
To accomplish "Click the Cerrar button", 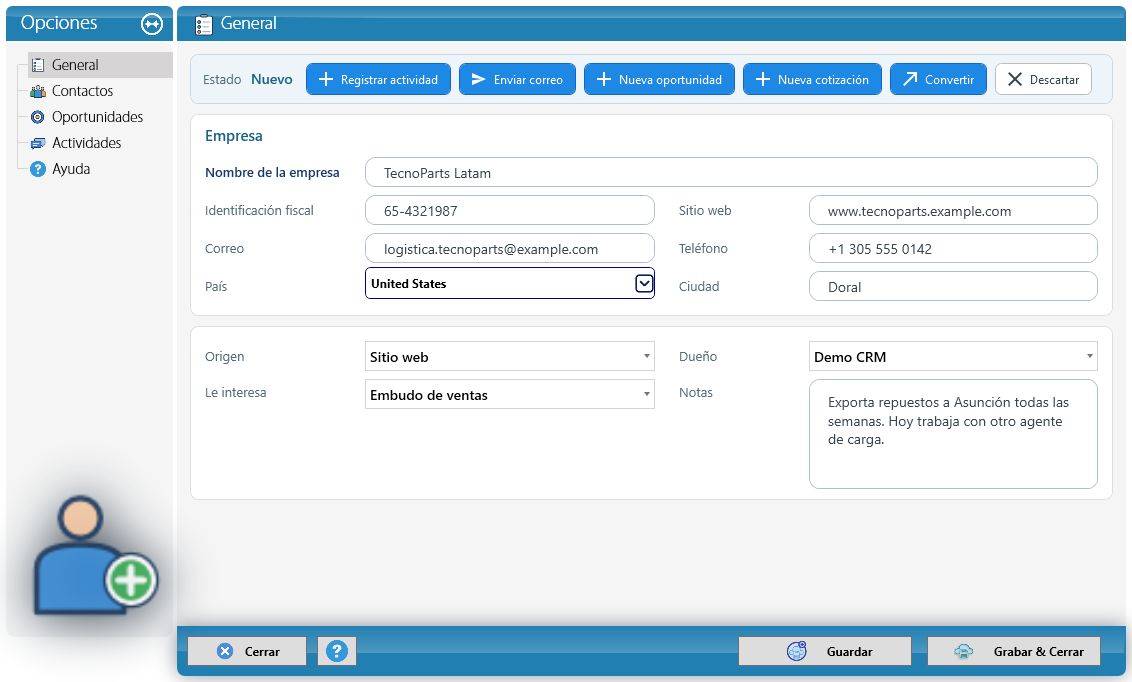I will coord(247,651).
